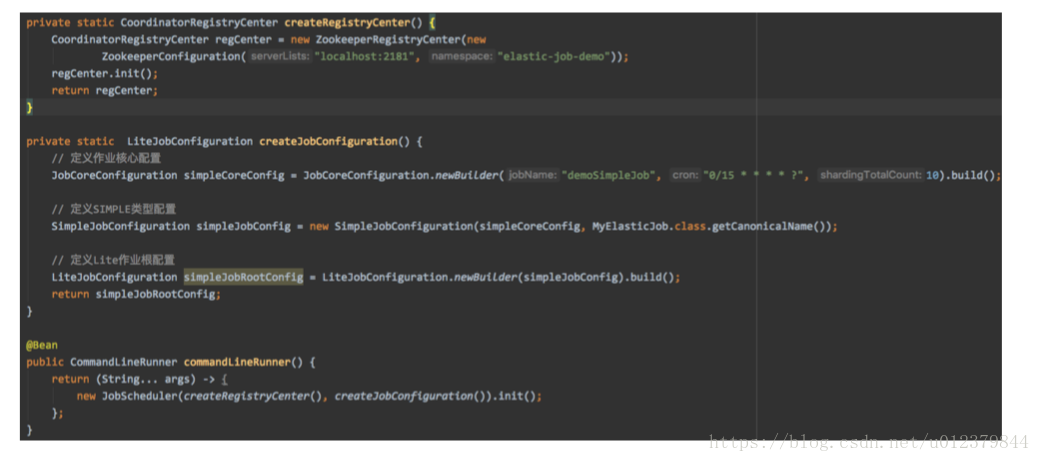Click createRegistryCenter() call inside JobScheduler
This screenshot has width=1040, height=462.
[253, 396]
